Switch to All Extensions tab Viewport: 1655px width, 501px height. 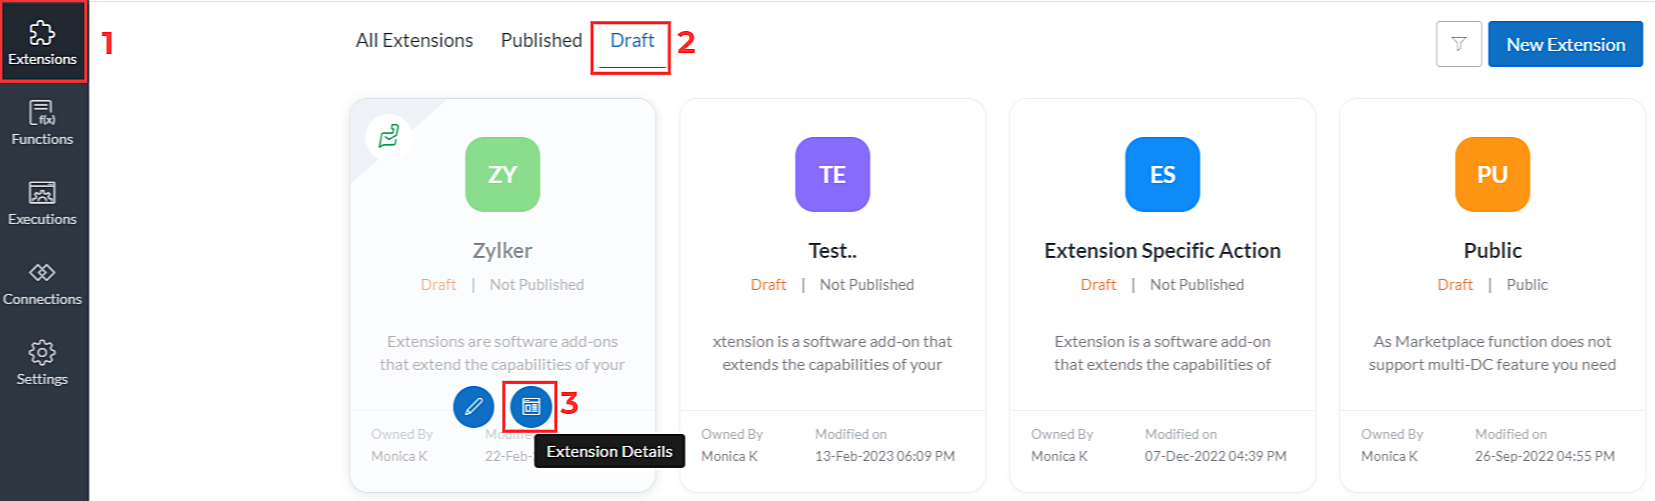[414, 41]
